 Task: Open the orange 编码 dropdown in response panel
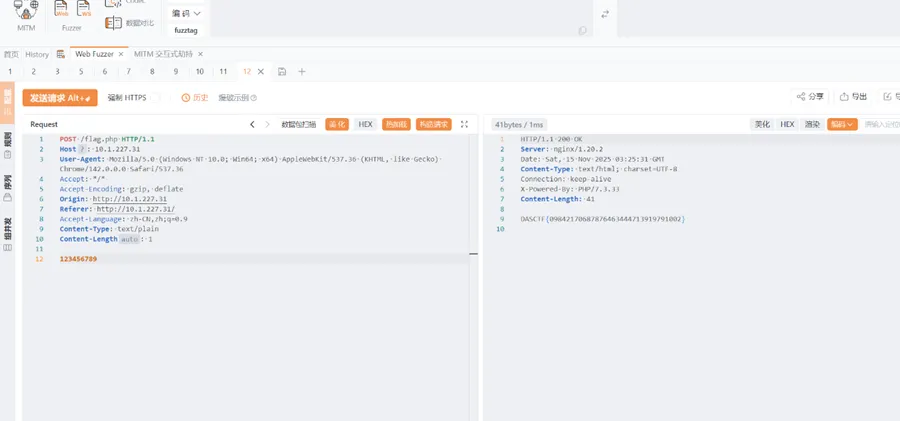point(843,124)
